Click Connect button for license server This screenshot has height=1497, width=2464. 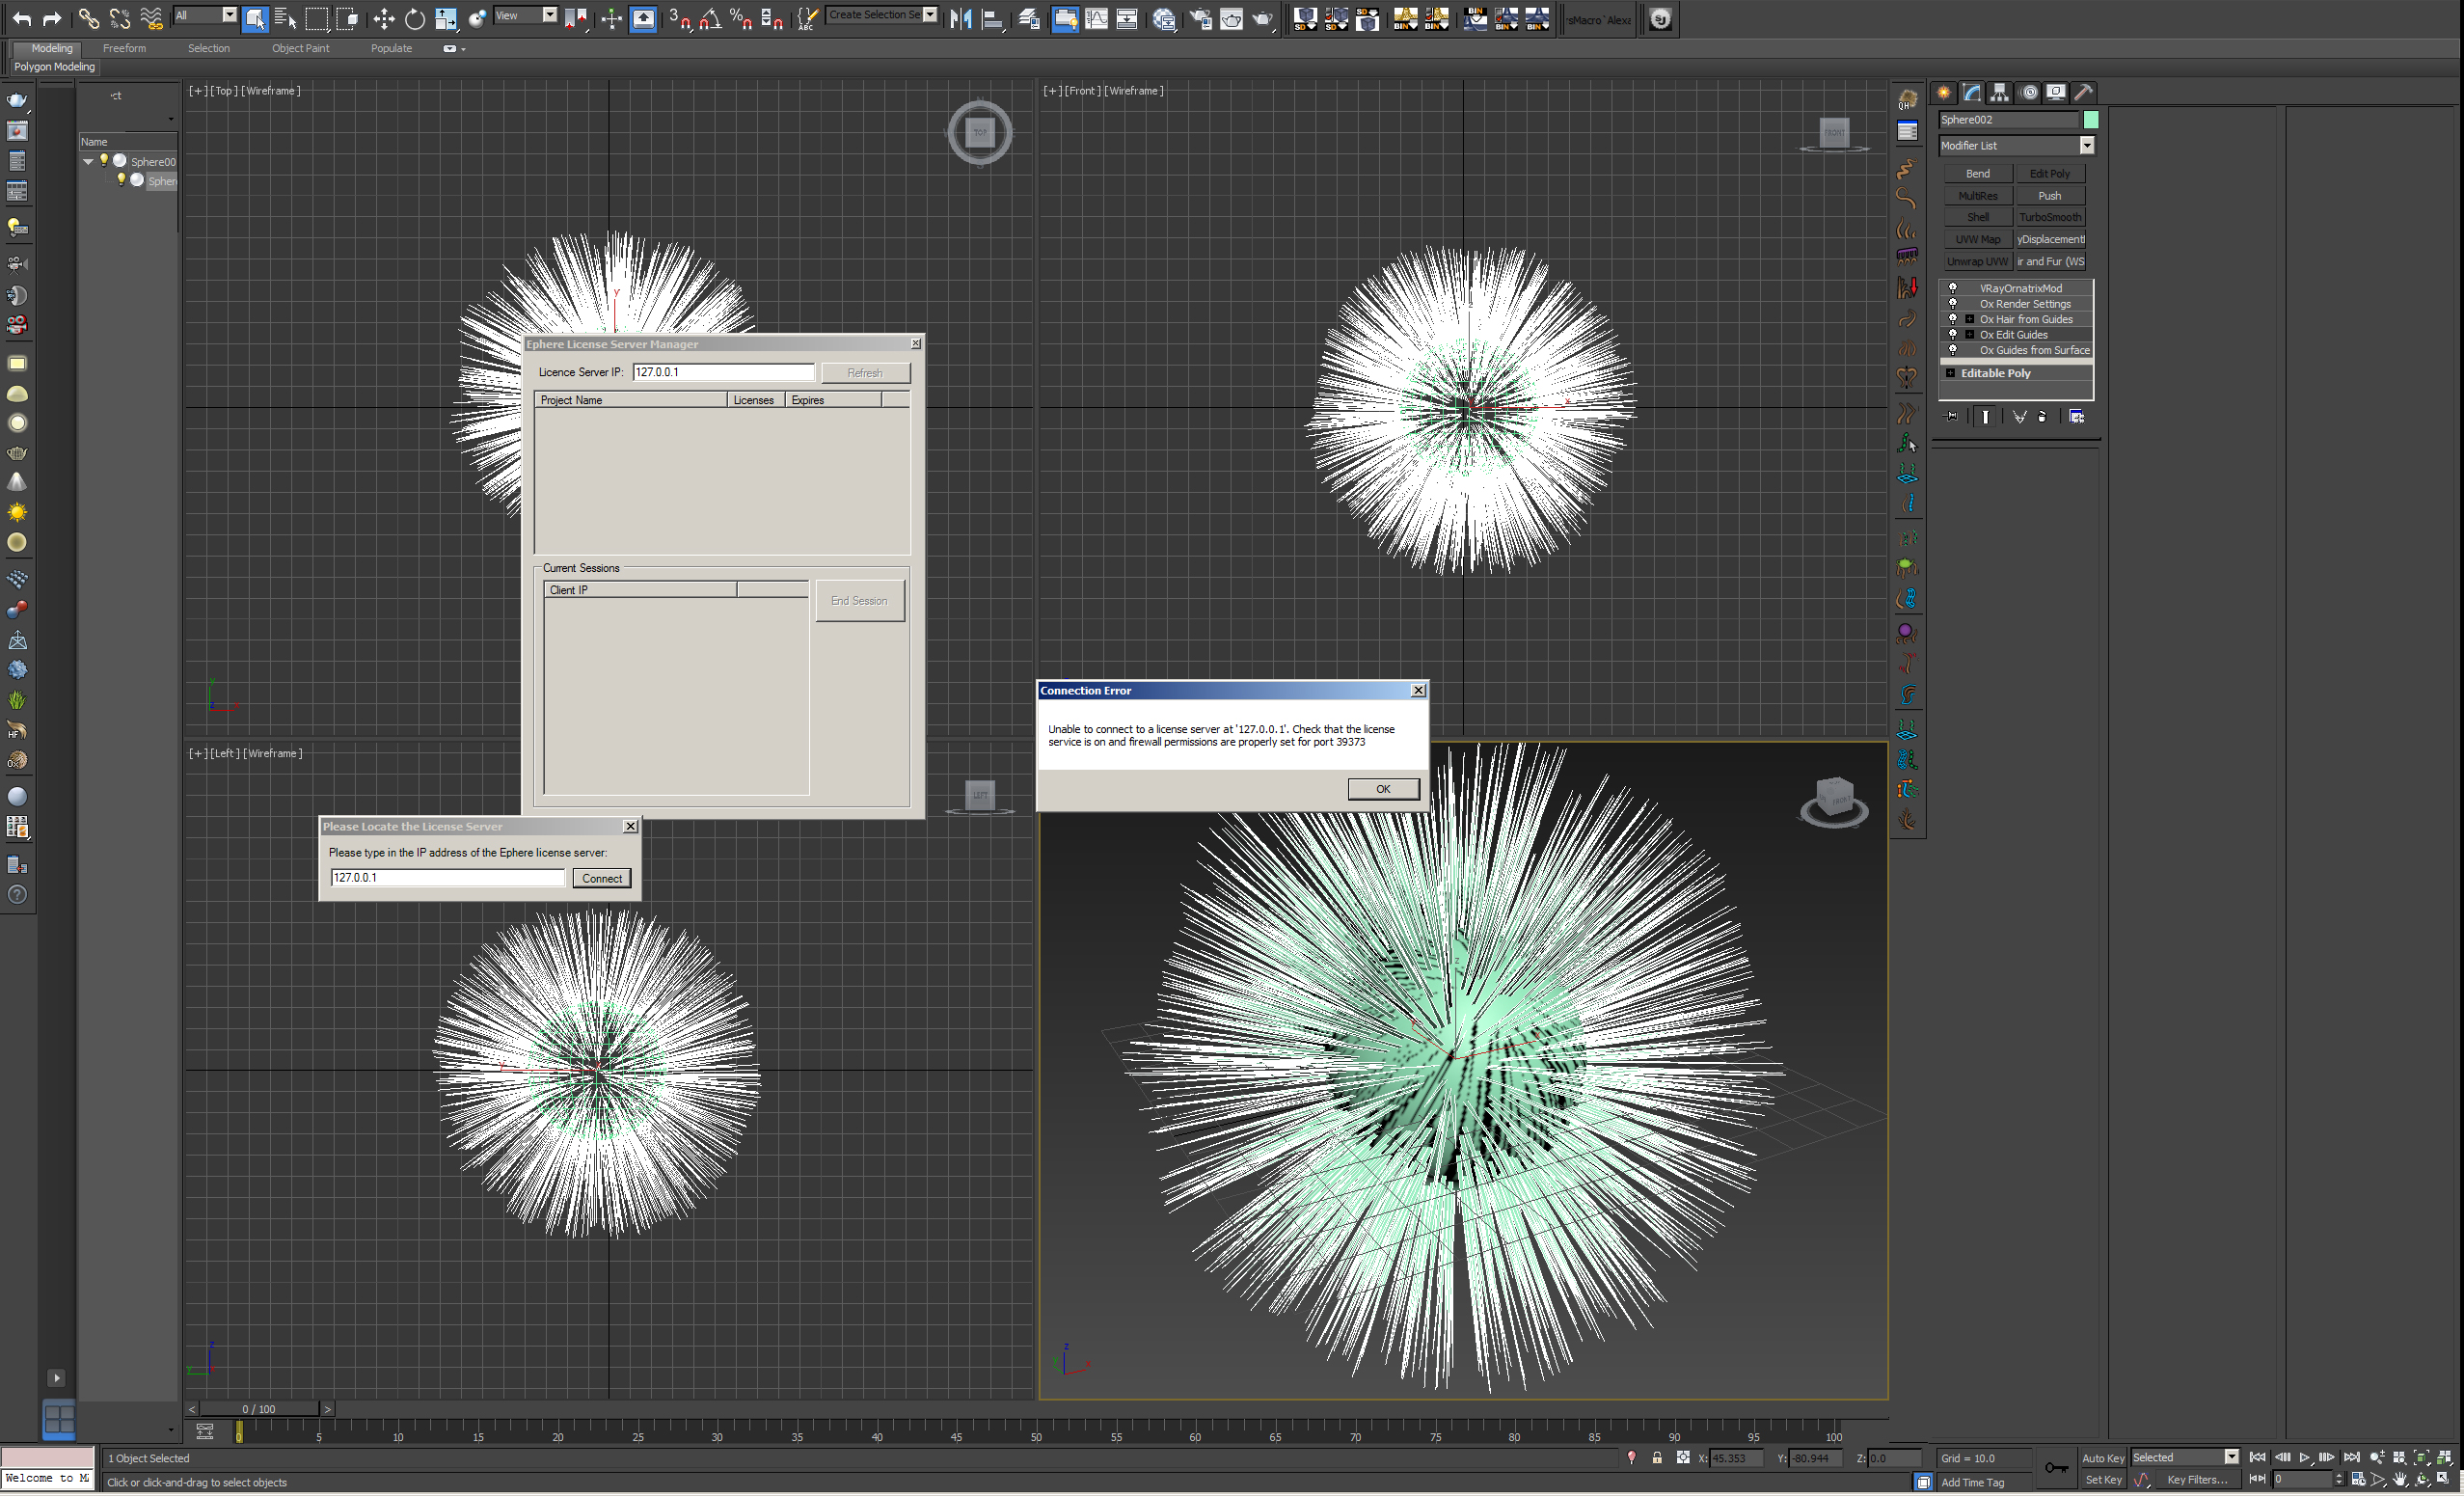pyautogui.click(x=602, y=877)
